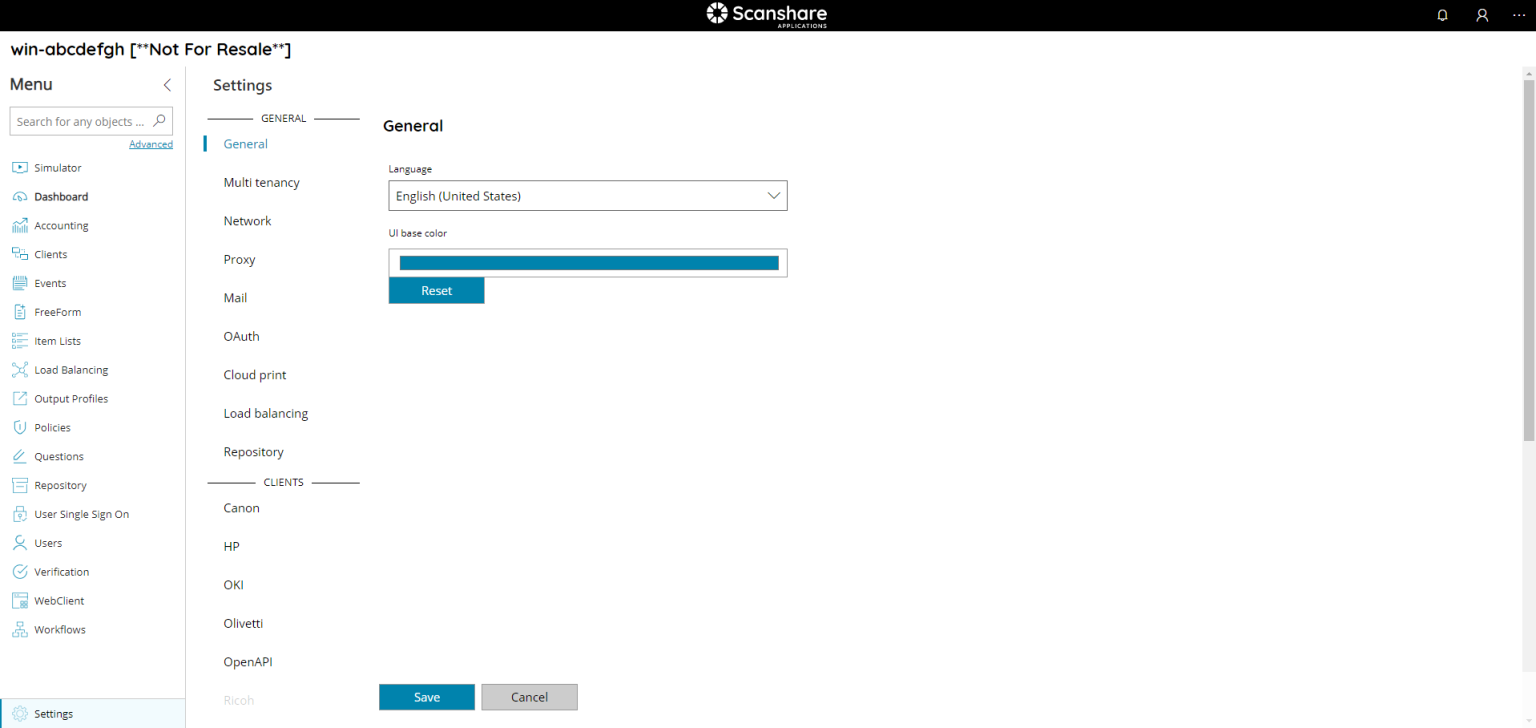Image resolution: width=1536 pixels, height=728 pixels.
Task: Open the FreeForm document icon
Action: [x=19, y=312]
